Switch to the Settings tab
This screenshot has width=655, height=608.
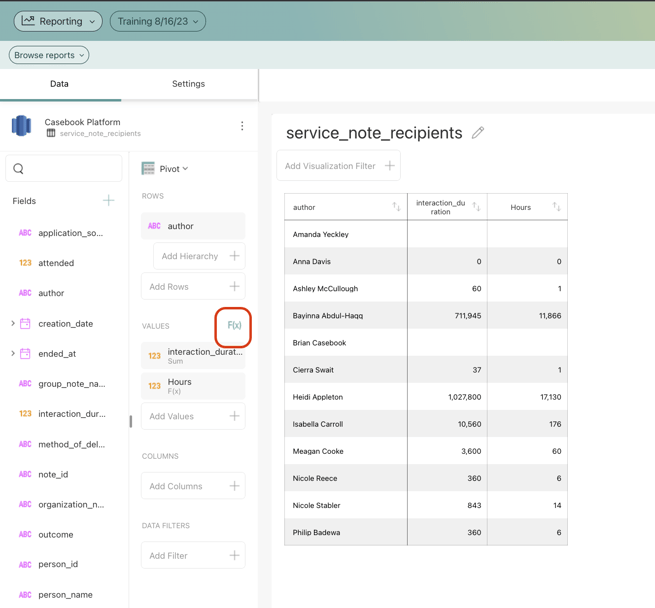(188, 84)
